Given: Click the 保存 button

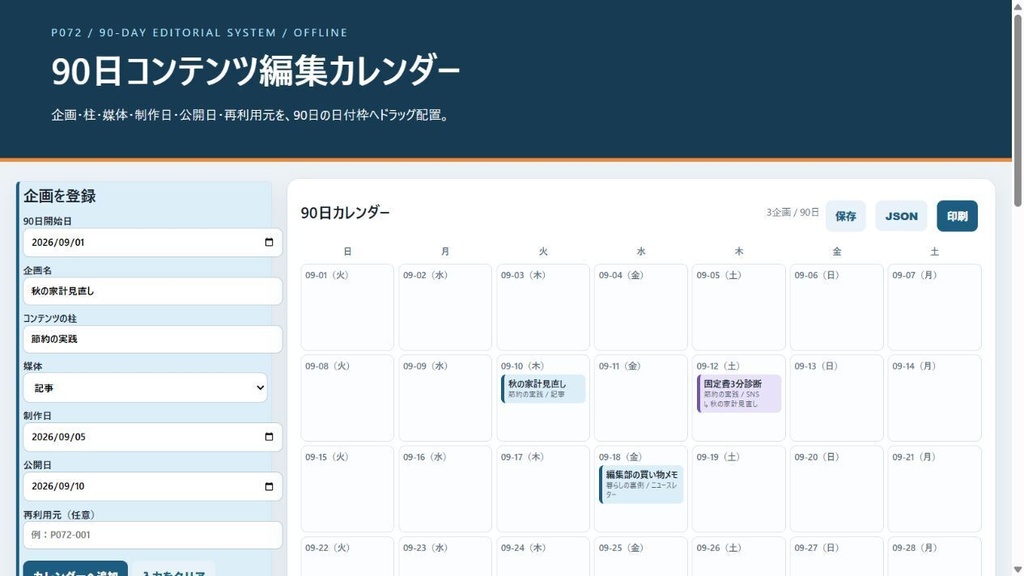Looking at the screenshot, I should [846, 216].
